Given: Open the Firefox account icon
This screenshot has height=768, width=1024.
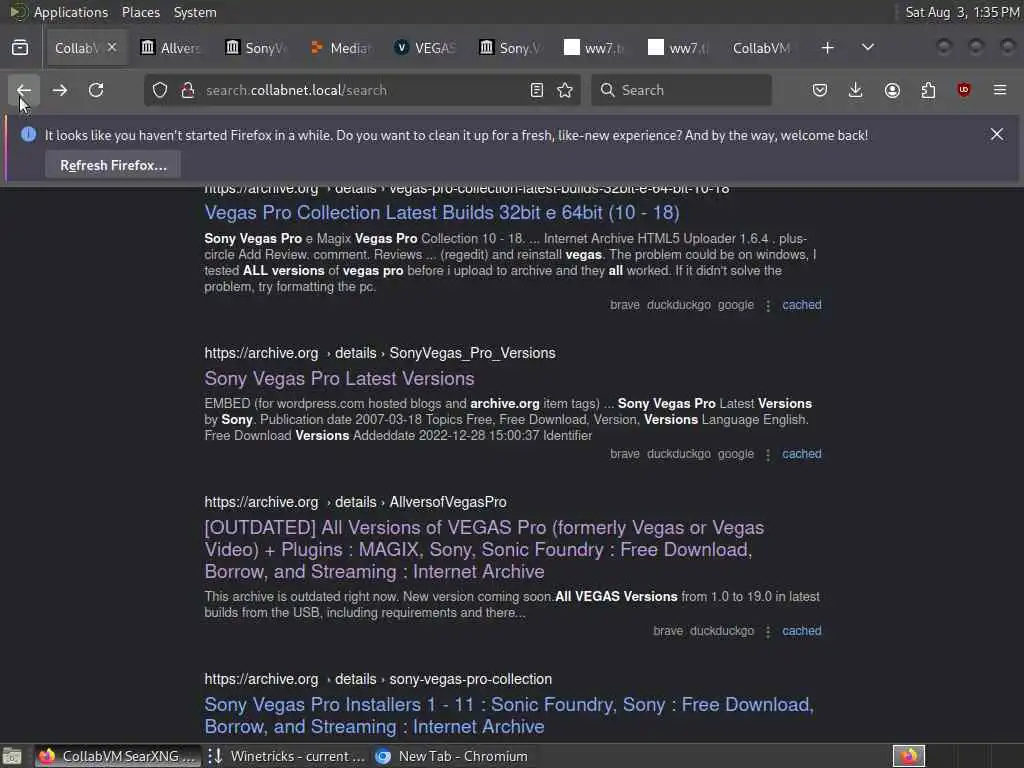Looking at the screenshot, I should (x=892, y=90).
